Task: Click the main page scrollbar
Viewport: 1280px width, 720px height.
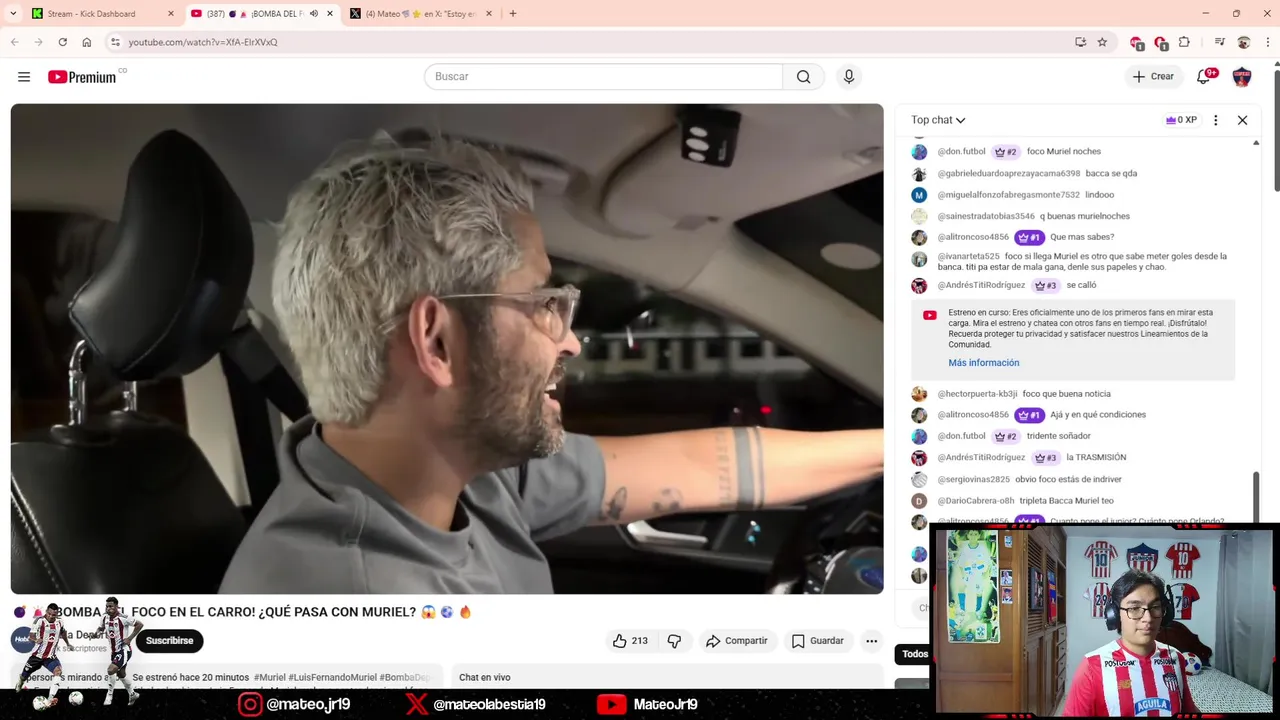Action: pos(1276,130)
